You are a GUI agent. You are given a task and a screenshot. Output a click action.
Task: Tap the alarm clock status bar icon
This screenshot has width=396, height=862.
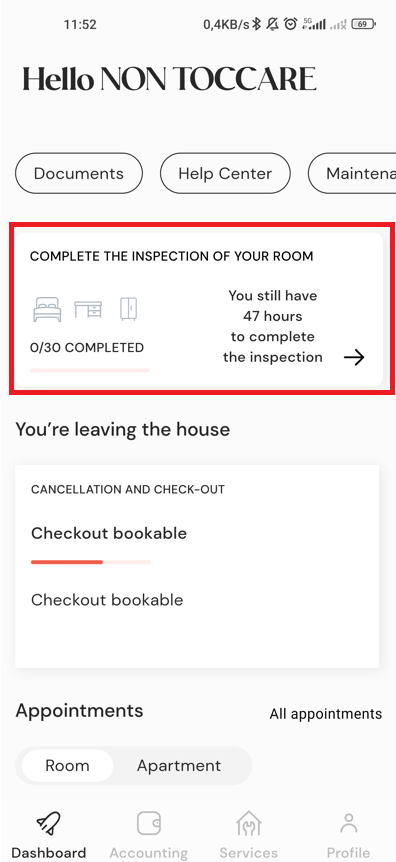tap(290, 24)
